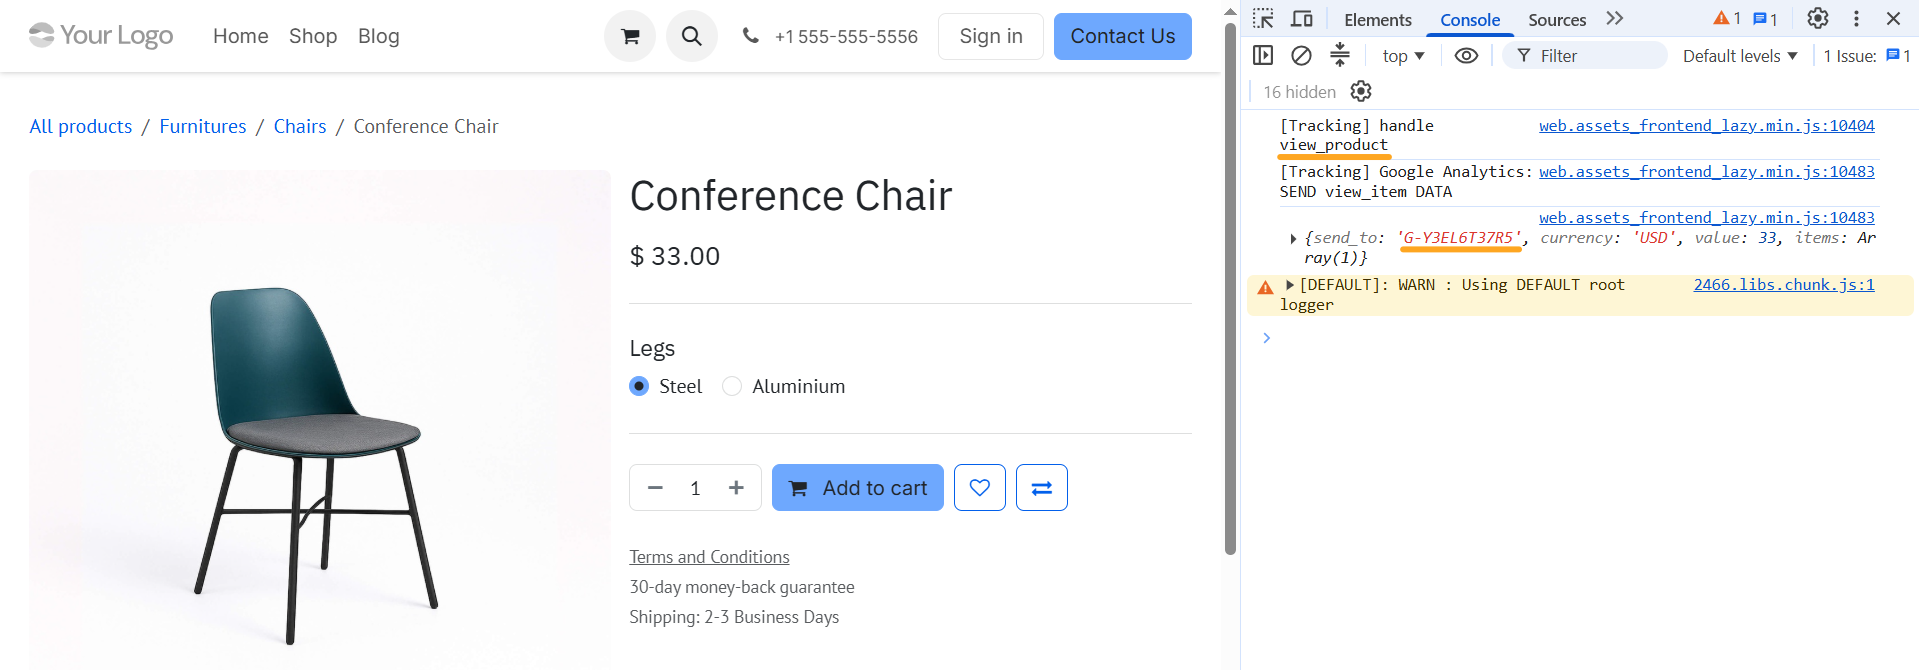Click the Contact Us button
The image size is (1919, 670).
tap(1123, 36)
